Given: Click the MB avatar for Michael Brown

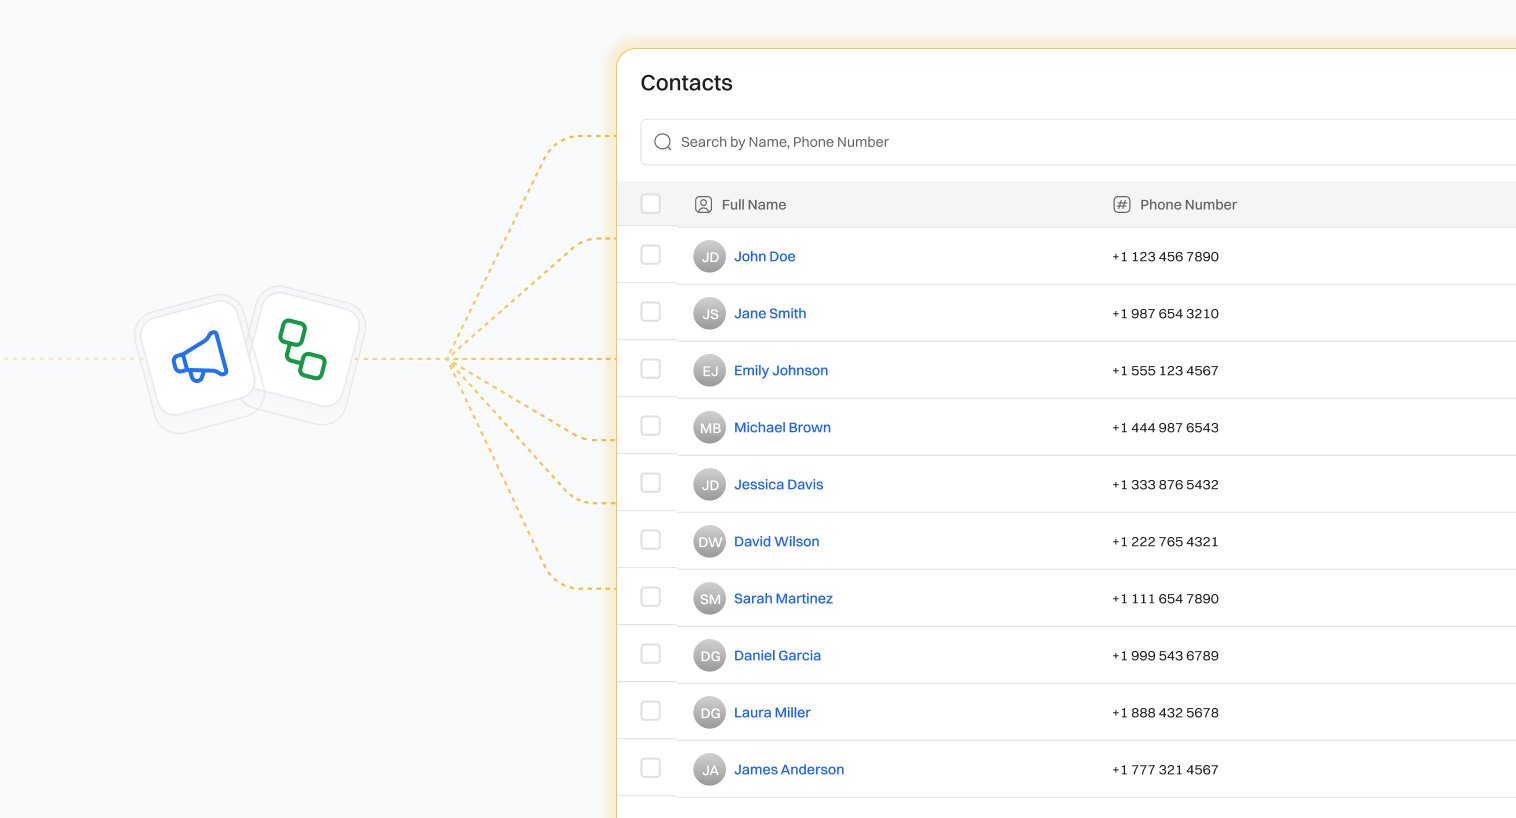Looking at the screenshot, I should [709, 428].
